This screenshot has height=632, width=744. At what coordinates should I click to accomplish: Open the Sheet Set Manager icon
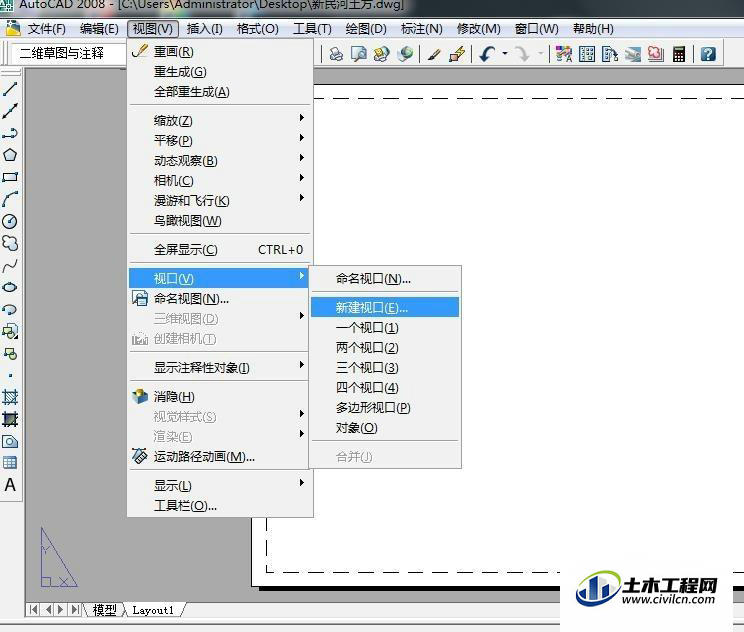[x=632, y=54]
